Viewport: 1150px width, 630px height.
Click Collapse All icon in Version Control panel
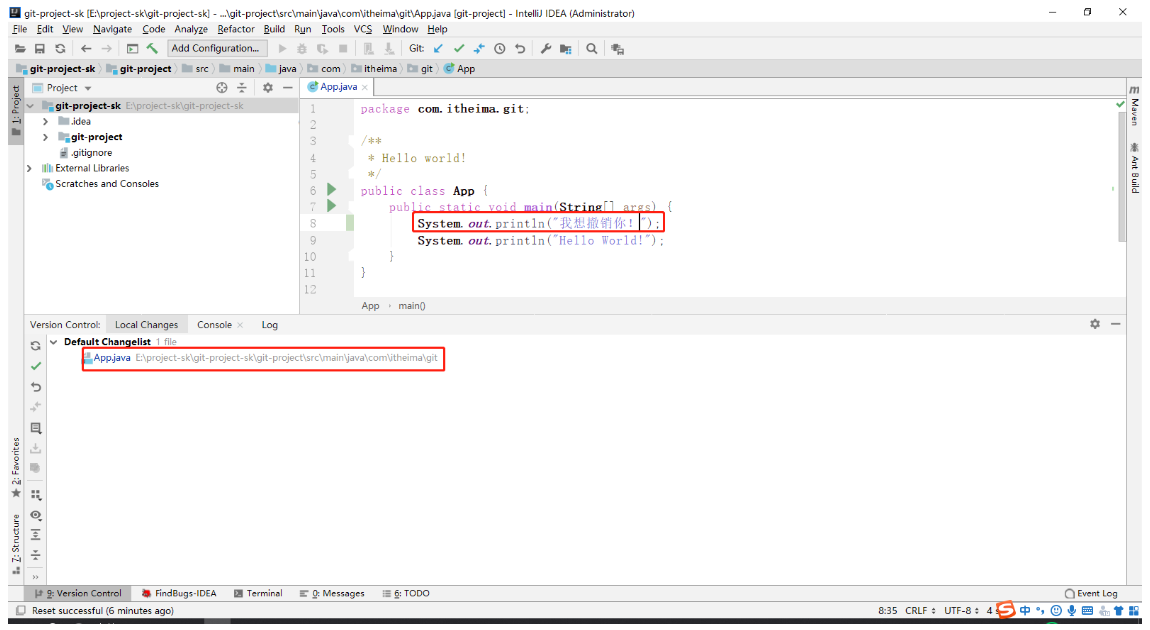(35, 554)
